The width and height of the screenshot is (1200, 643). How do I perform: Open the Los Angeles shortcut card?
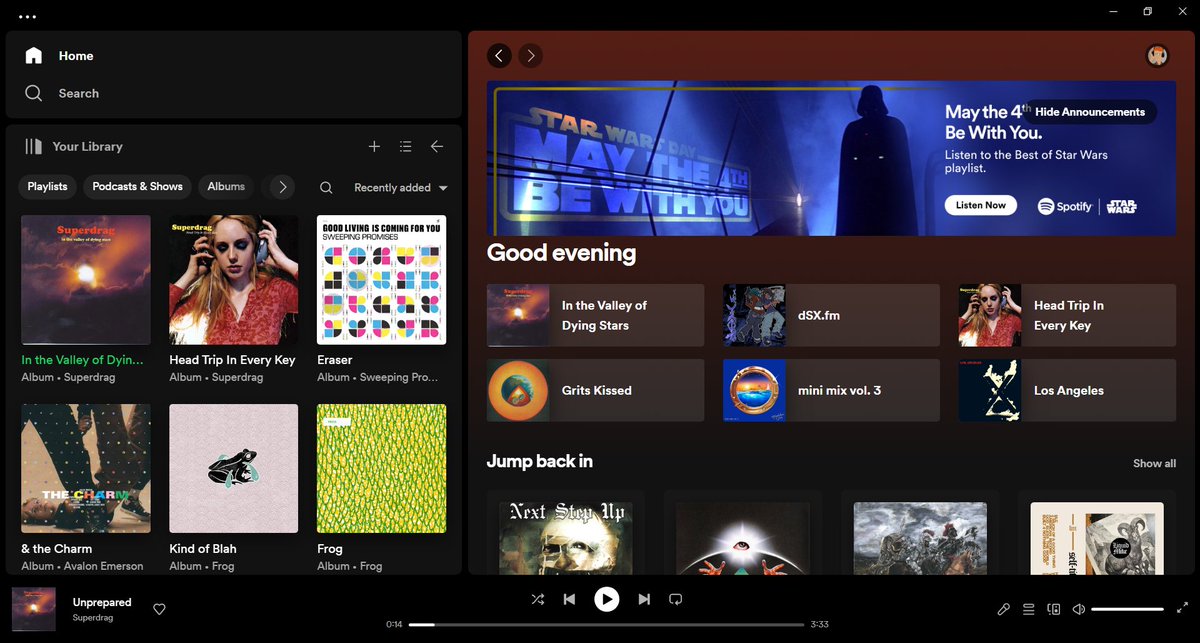point(1067,390)
